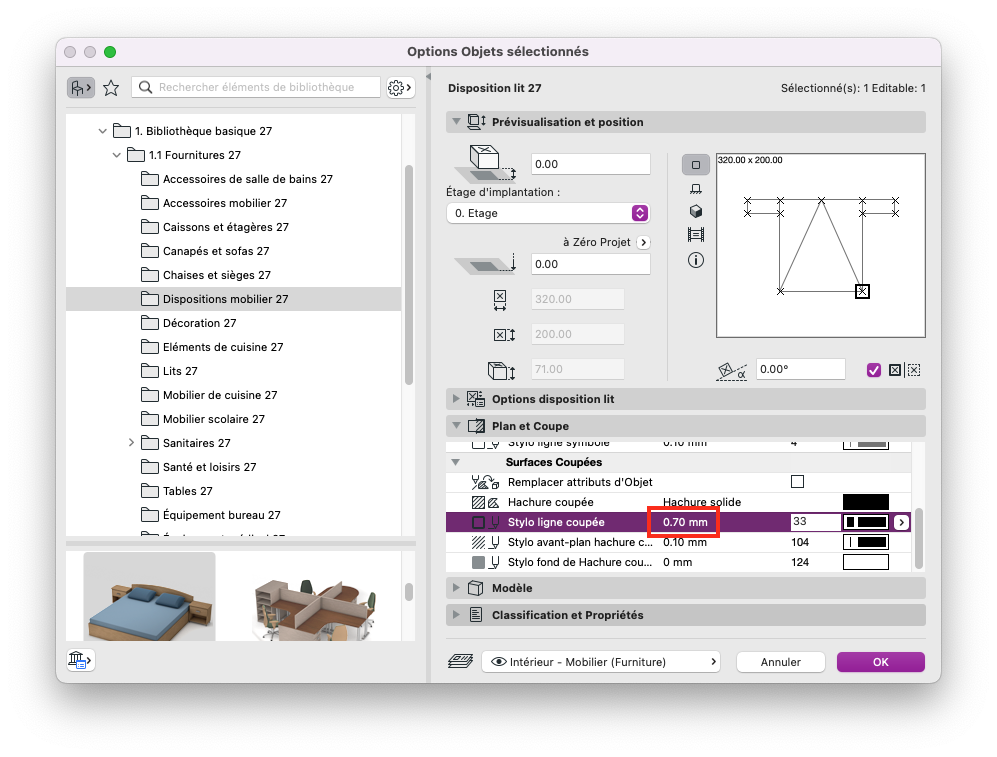Show favorites with the star icon
This screenshot has width=997, height=757.
click(111, 87)
